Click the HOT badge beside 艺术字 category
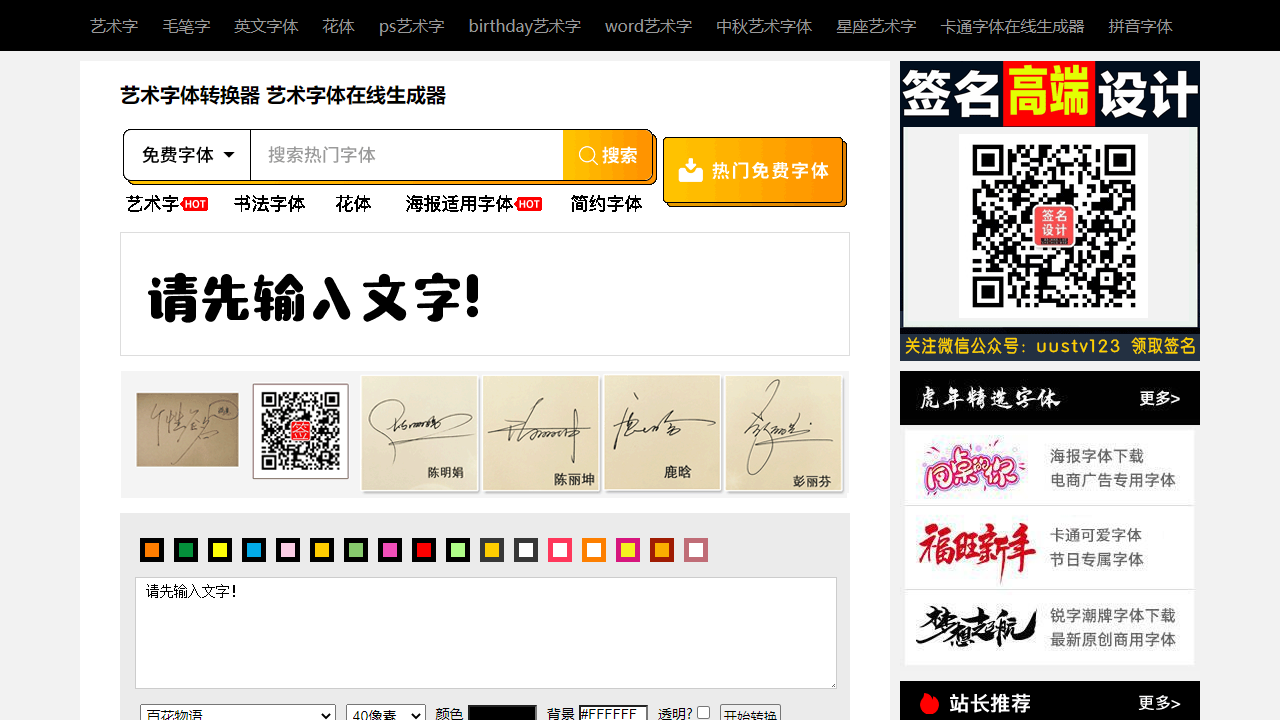 tap(194, 203)
